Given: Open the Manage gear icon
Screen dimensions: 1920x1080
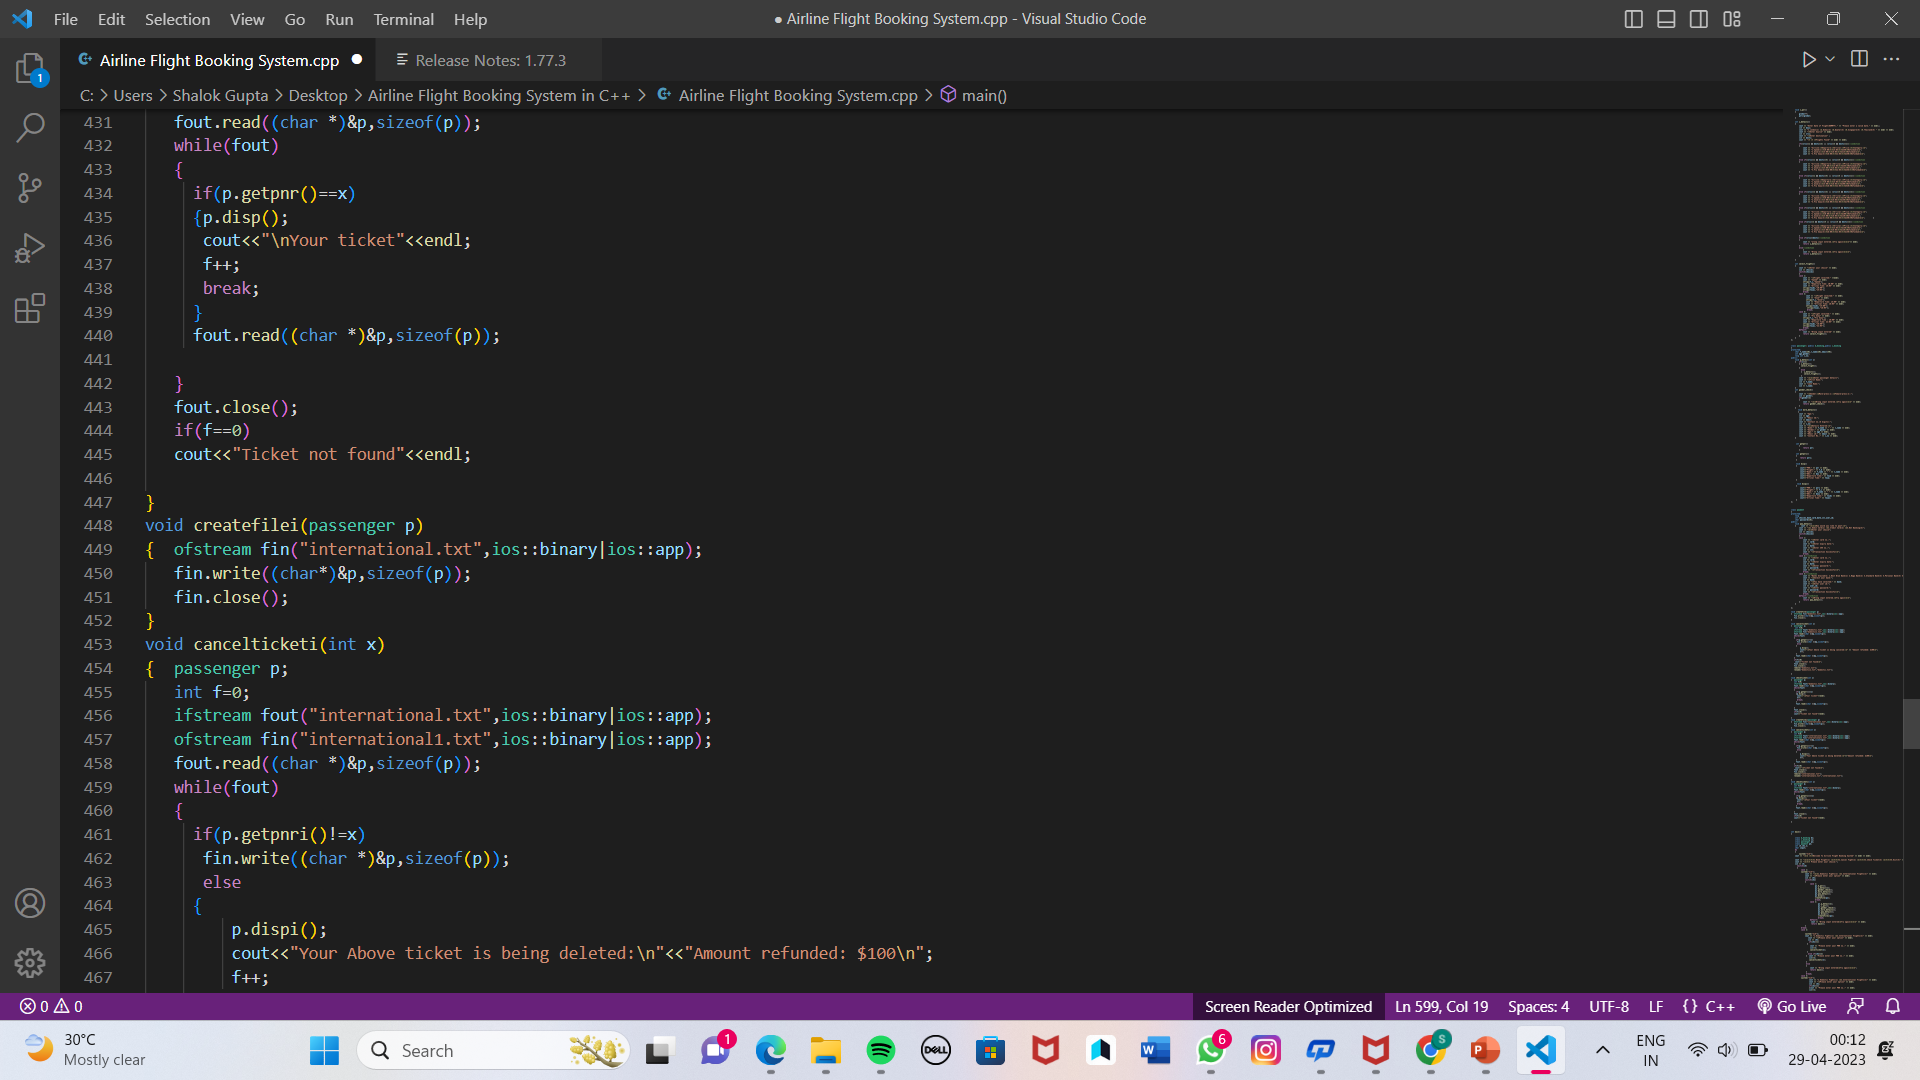Looking at the screenshot, I should [30, 963].
